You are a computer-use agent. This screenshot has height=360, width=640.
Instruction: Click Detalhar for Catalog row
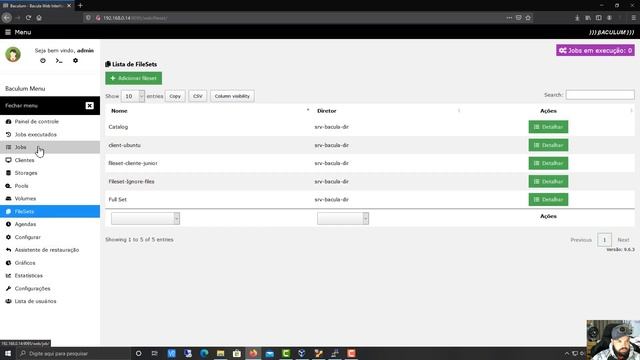pyautogui.click(x=548, y=127)
